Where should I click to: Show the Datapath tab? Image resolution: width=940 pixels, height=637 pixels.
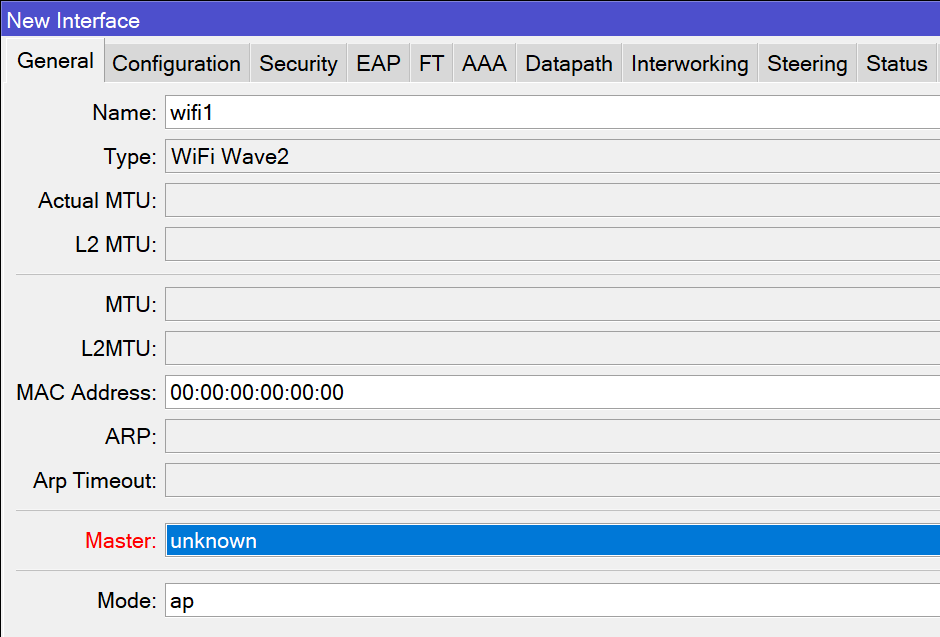click(568, 64)
